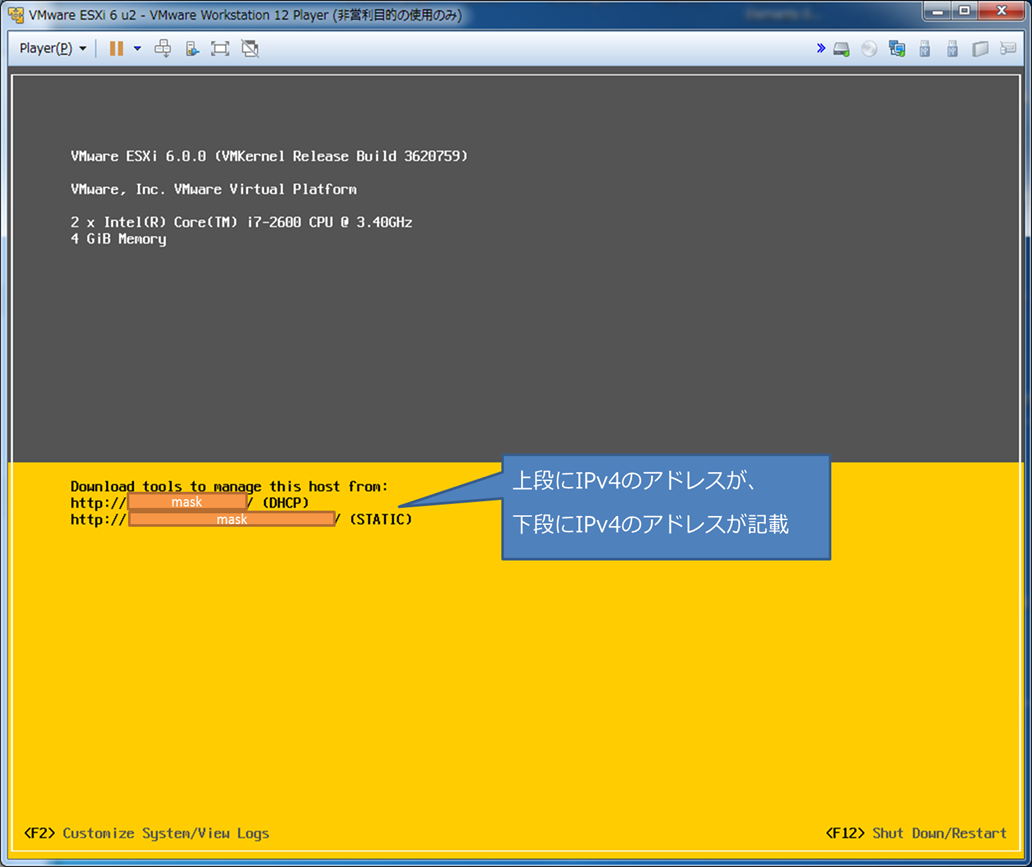
Task: Enter full screen mode
Action: tap(219, 48)
